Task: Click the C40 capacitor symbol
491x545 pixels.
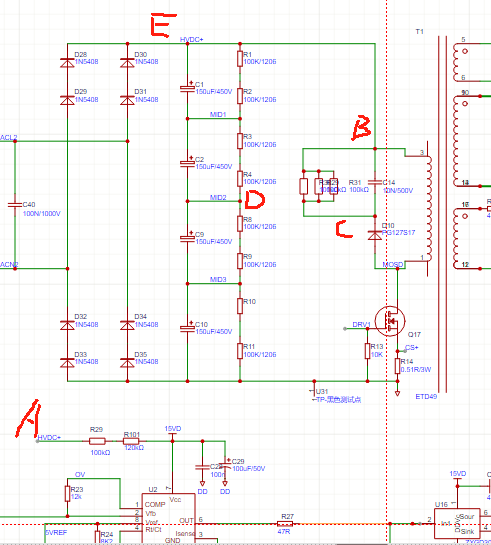Action: coord(15,205)
